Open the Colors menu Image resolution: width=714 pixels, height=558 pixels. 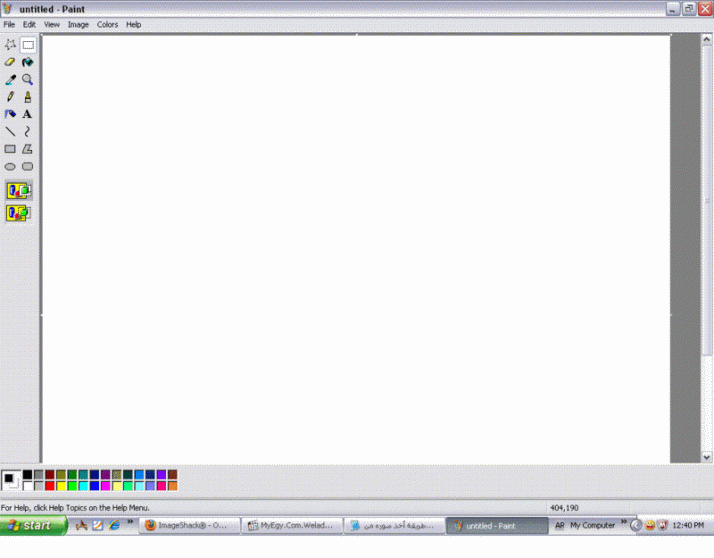(x=107, y=24)
